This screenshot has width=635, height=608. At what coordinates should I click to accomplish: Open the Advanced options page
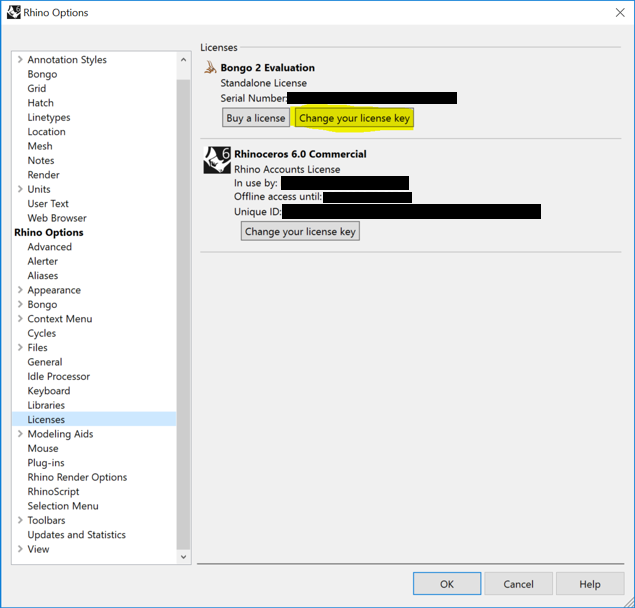point(50,247)
